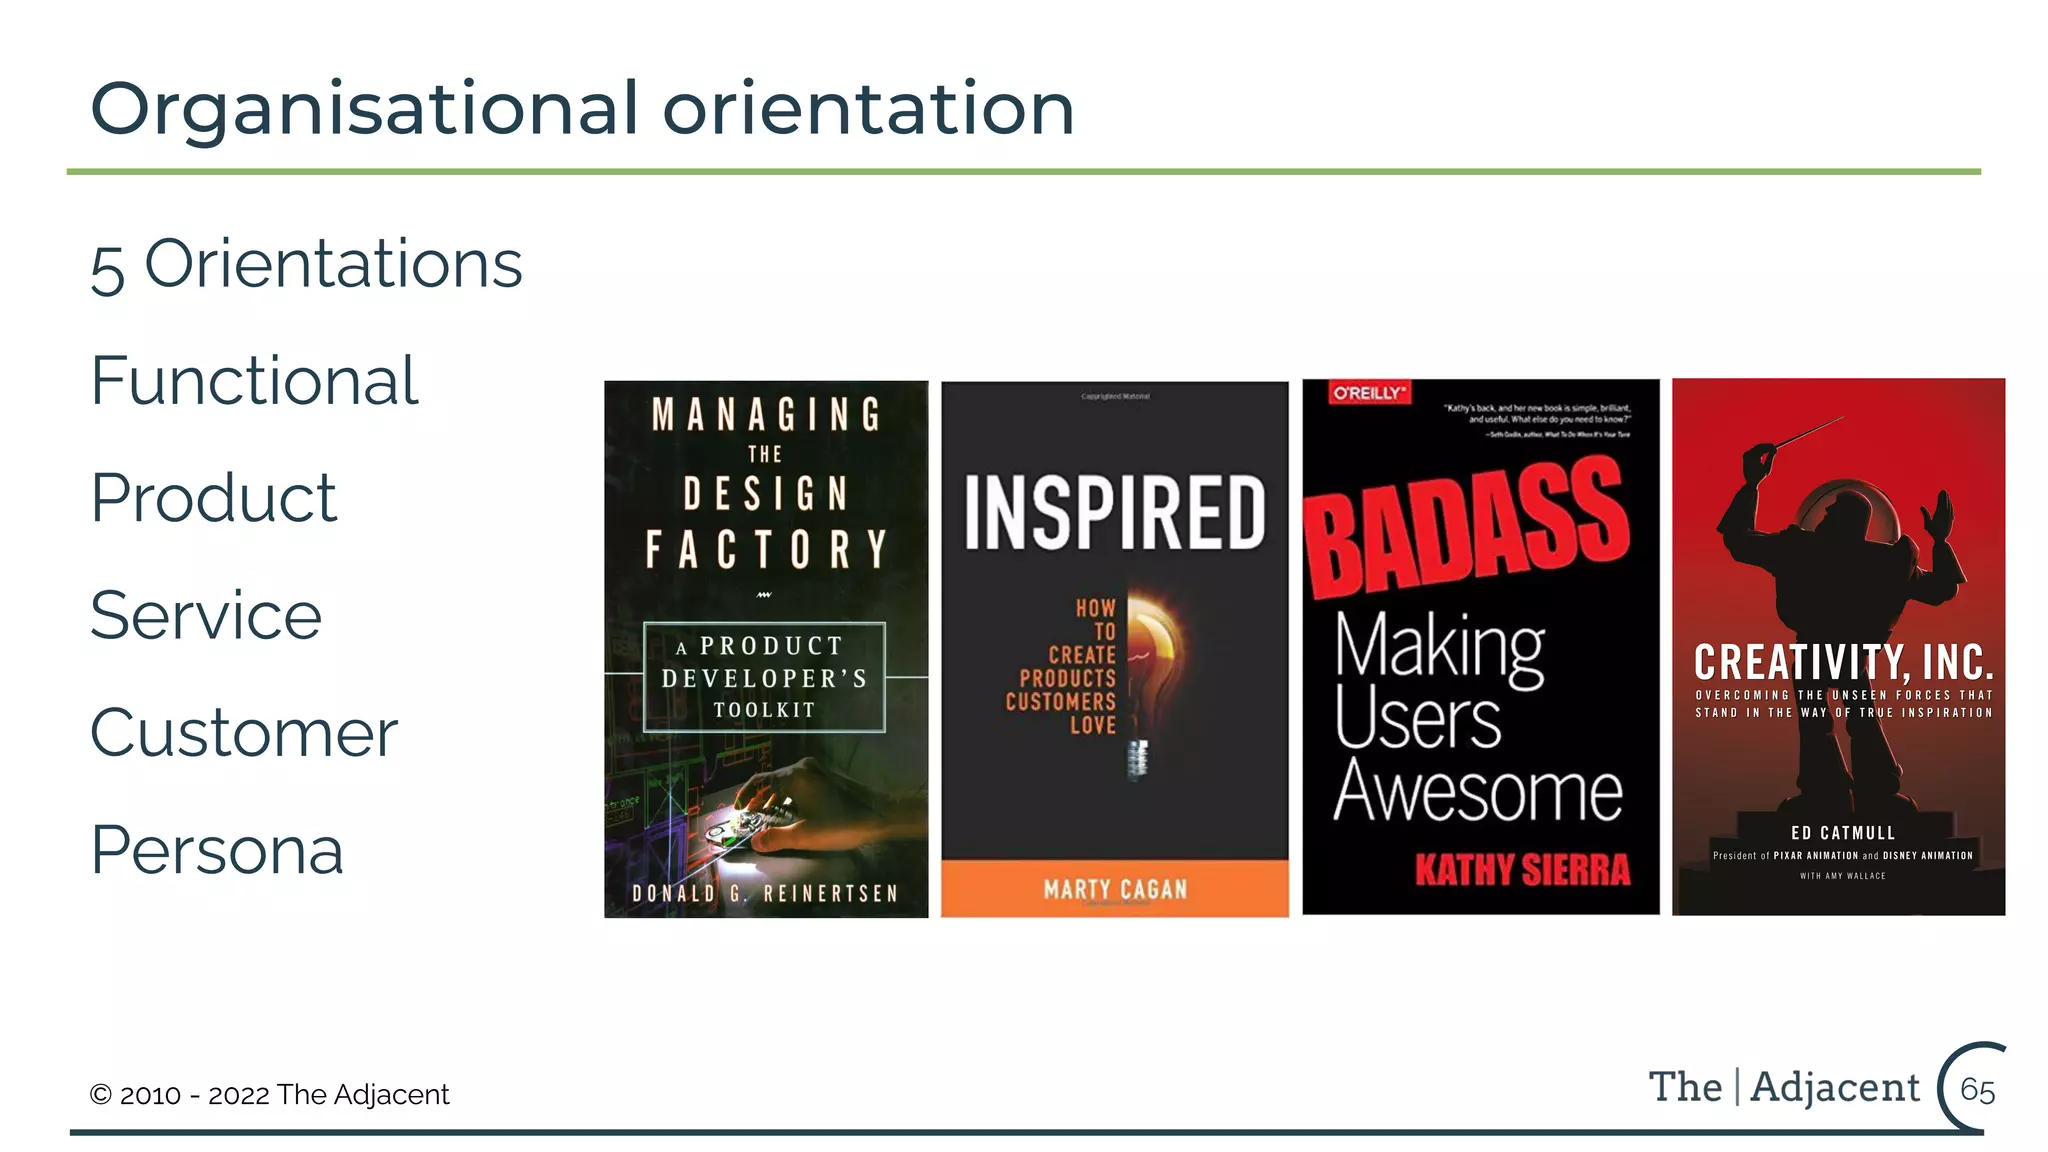Click the Marty Cagan orange author band
Image resolution: width=2048 pixels, height=1152 pixels.
point(1114,889)
